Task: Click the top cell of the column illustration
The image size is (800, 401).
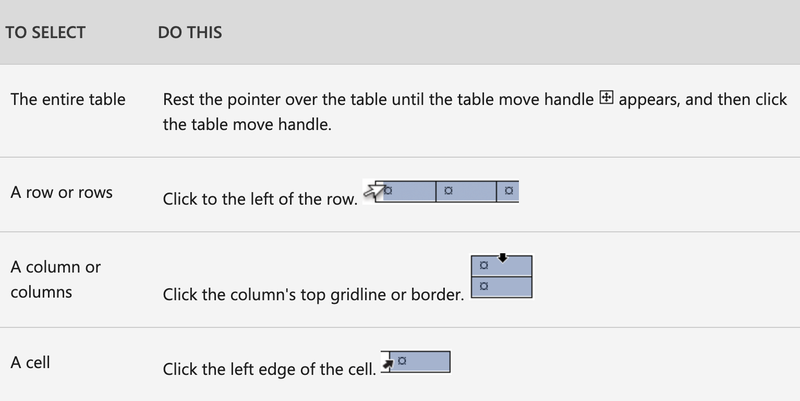Action: [502, 266]
